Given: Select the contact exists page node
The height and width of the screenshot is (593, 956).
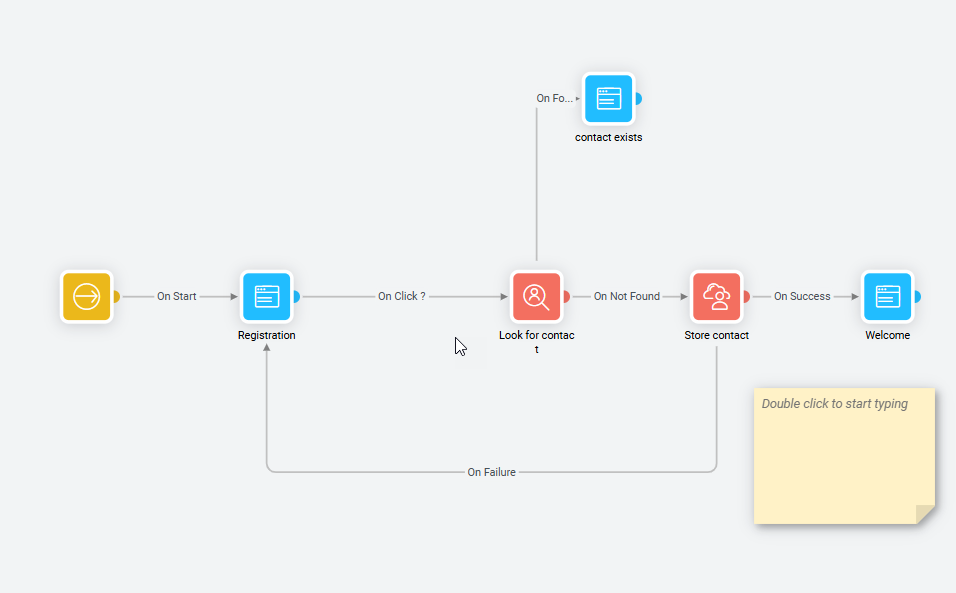Looking at the screenshot, I should tap(608, 98).
